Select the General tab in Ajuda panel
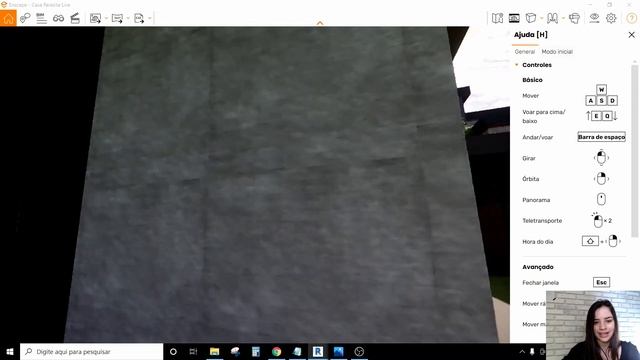The width and height of the screenshot is (640, 360). (x=524, y=52)
